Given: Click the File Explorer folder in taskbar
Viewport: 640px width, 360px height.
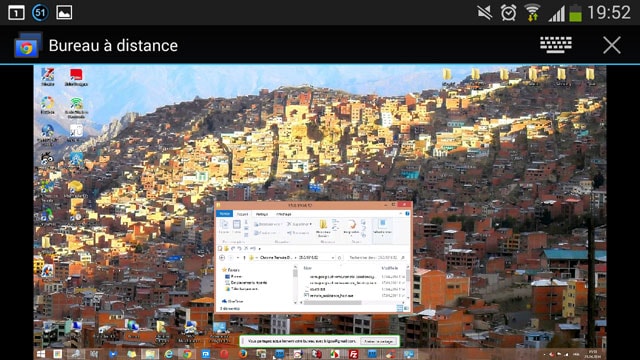Looking at the screenshot, I should [150, 354].
